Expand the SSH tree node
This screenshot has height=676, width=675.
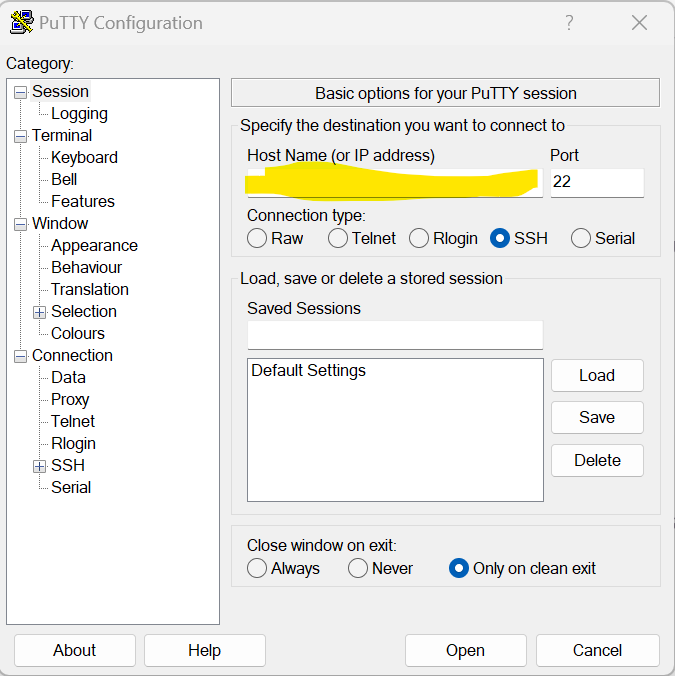(x=39, y=466)
